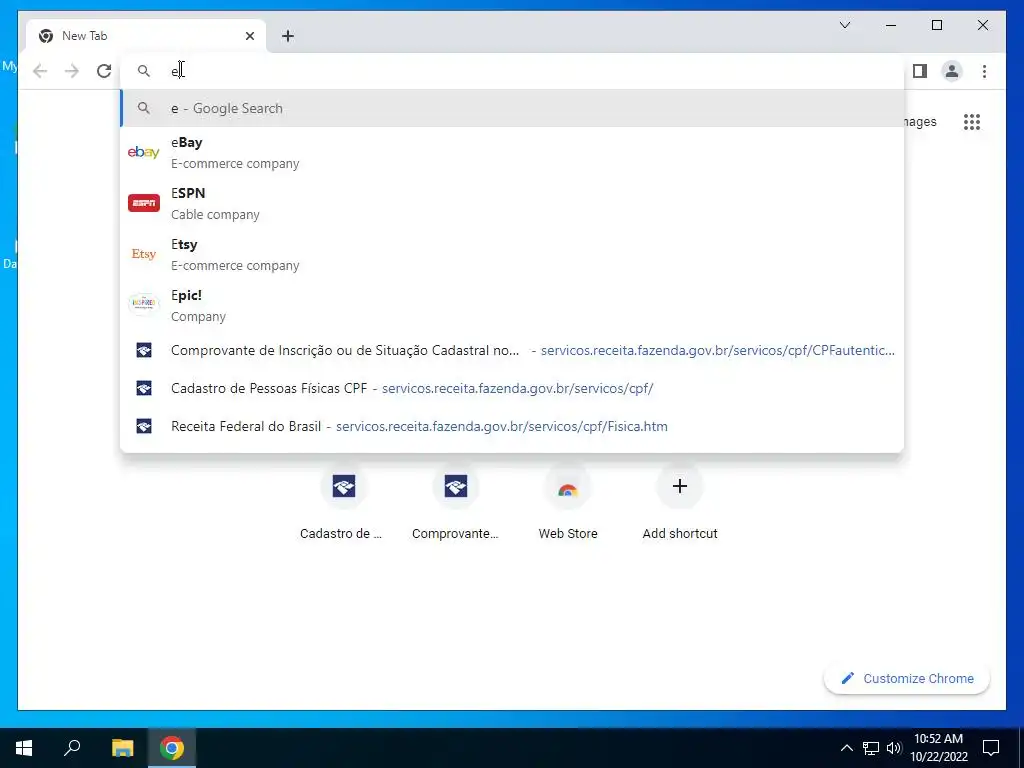
Task: Open the Web Store shortcut
Action: click(x=568, y=504)
